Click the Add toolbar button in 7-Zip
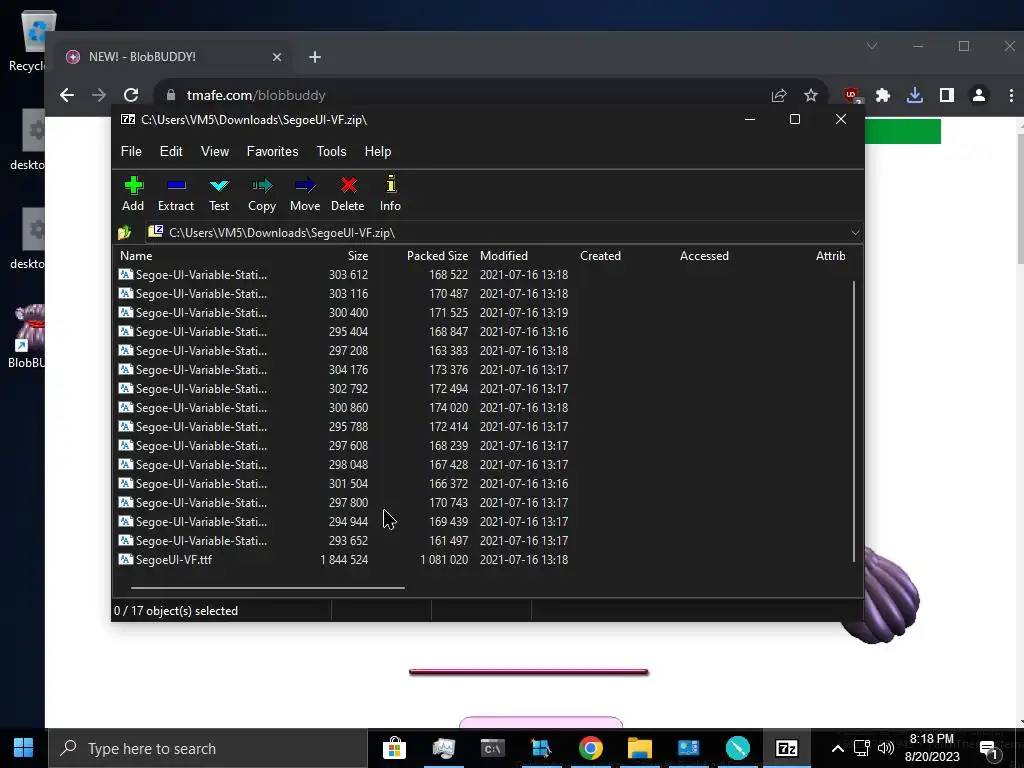This screenshot has height=768, width=1024. pos(133,194)
